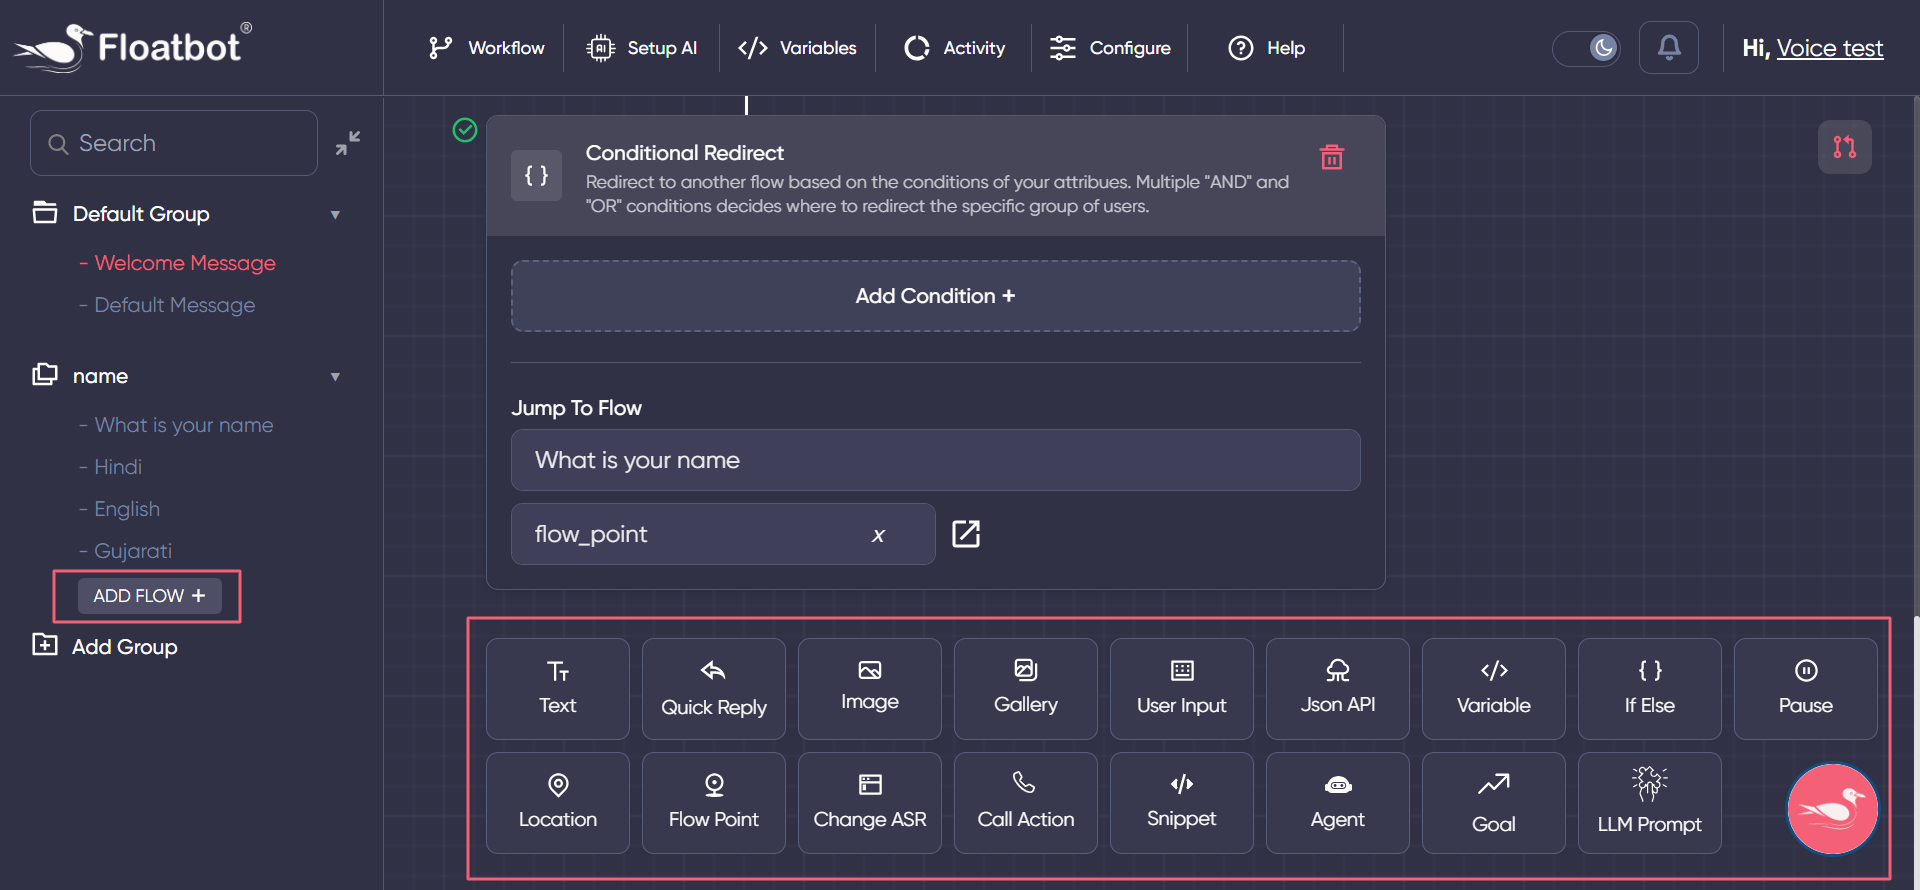Viewport: 1920px width, 890px height.
Task: Toggle dark mode switch
Action: [1586, 48]
